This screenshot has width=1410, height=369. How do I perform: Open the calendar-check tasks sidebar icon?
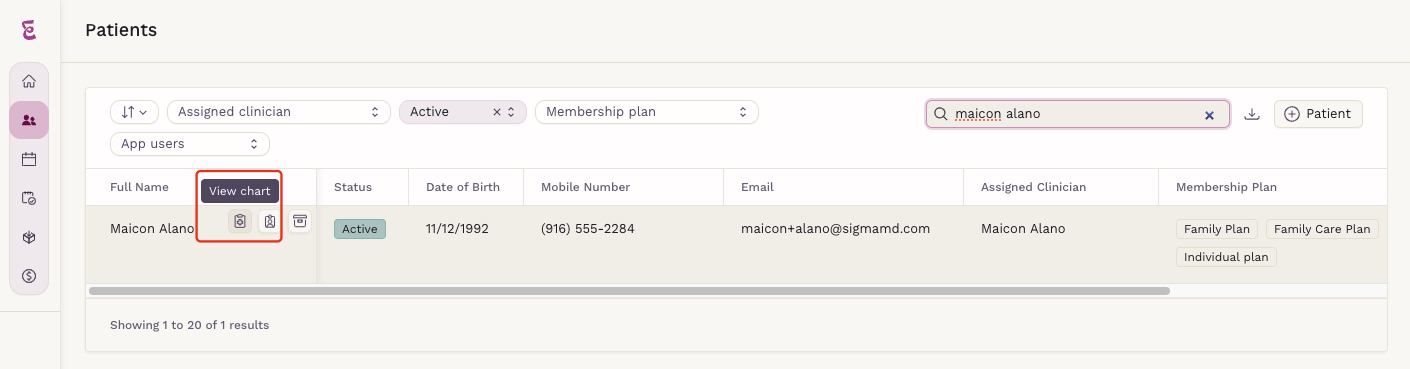click(x=29, y=198)
